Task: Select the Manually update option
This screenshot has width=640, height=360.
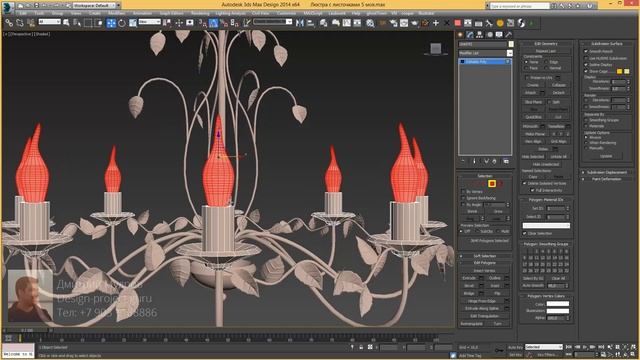Action: tap(586, 148)
